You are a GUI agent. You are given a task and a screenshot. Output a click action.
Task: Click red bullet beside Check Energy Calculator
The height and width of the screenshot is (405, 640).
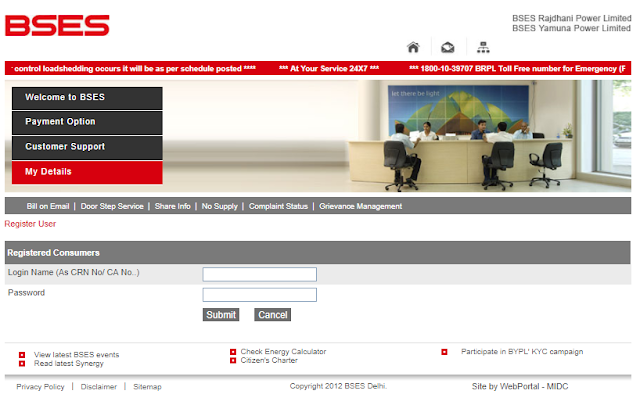click(233, 352)
